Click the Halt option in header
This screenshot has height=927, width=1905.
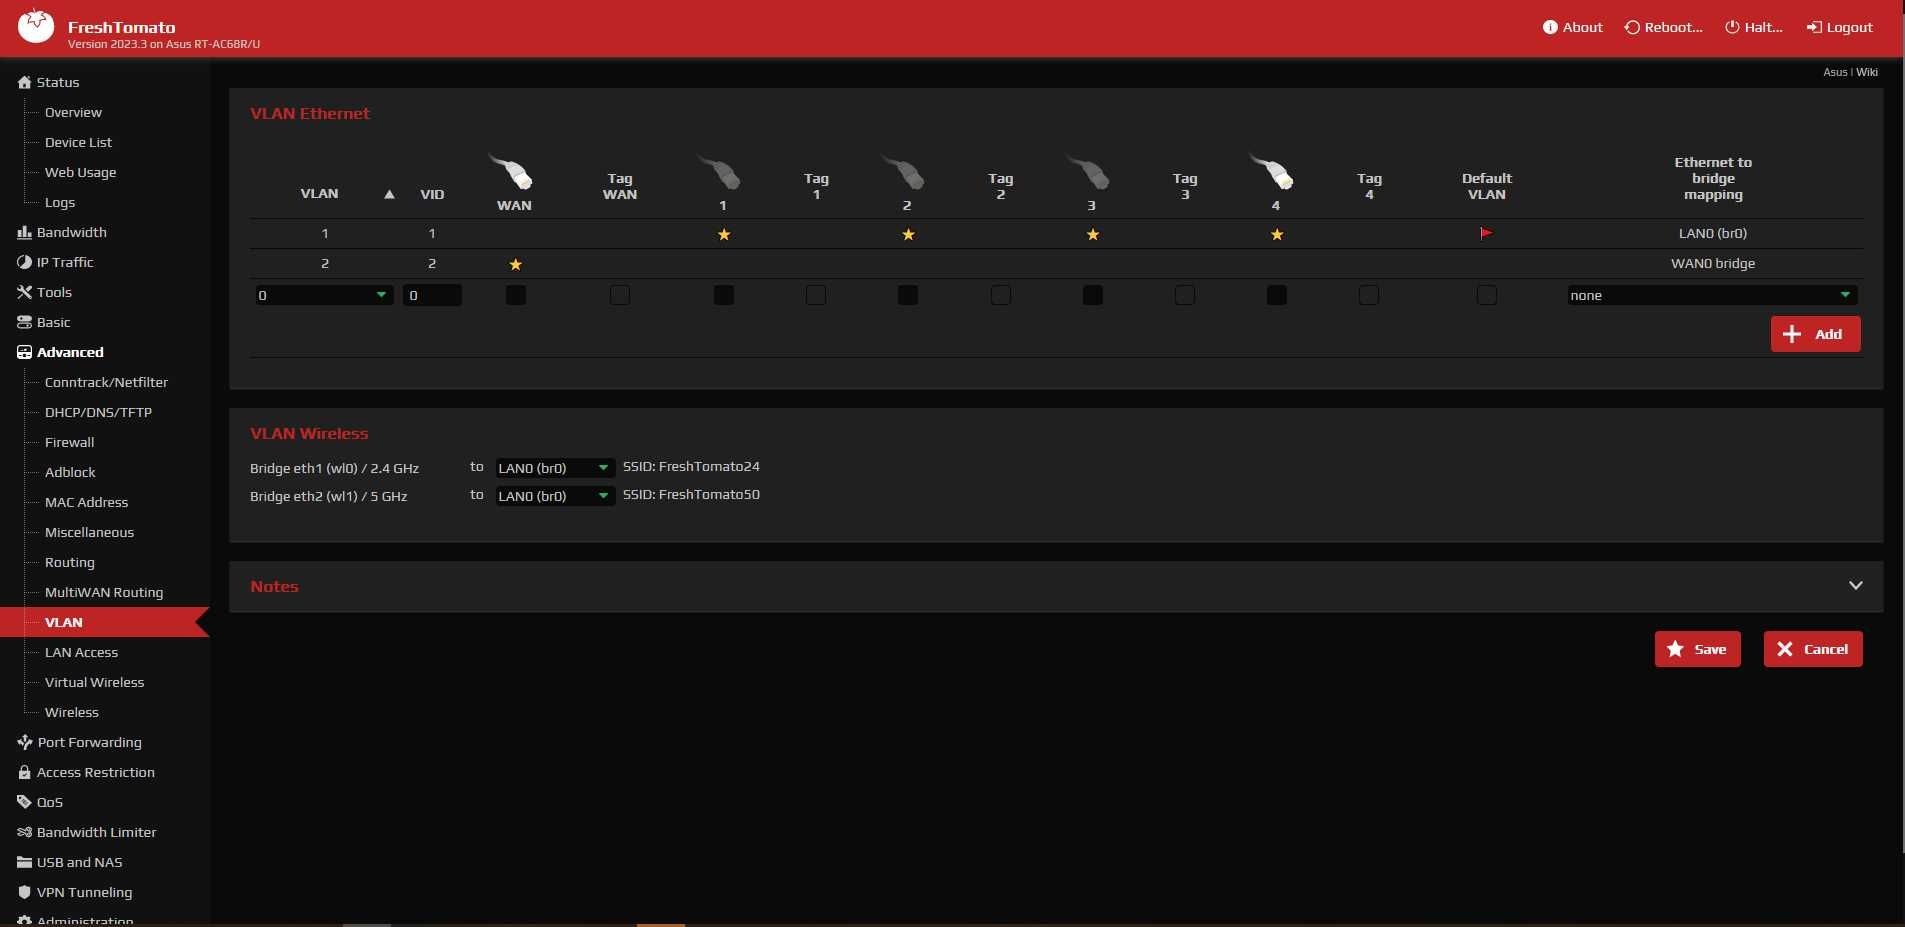coord(1754,28)
